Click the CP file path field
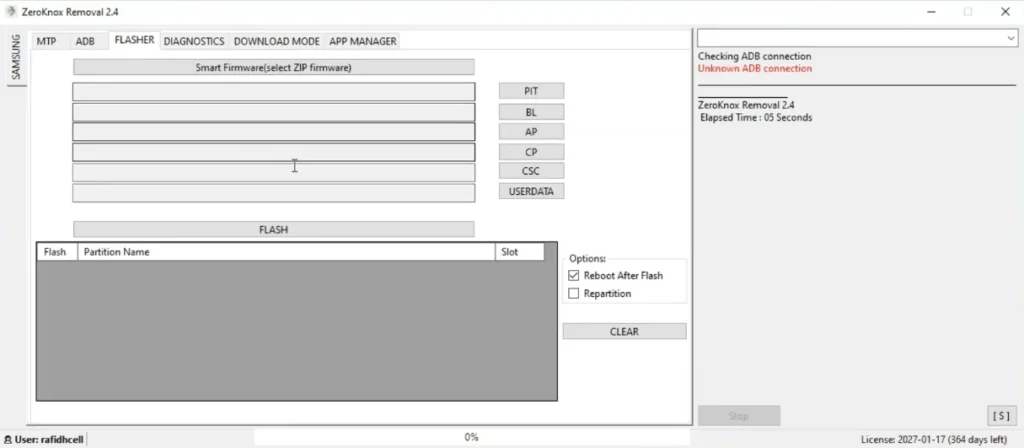 click(274, 152)
